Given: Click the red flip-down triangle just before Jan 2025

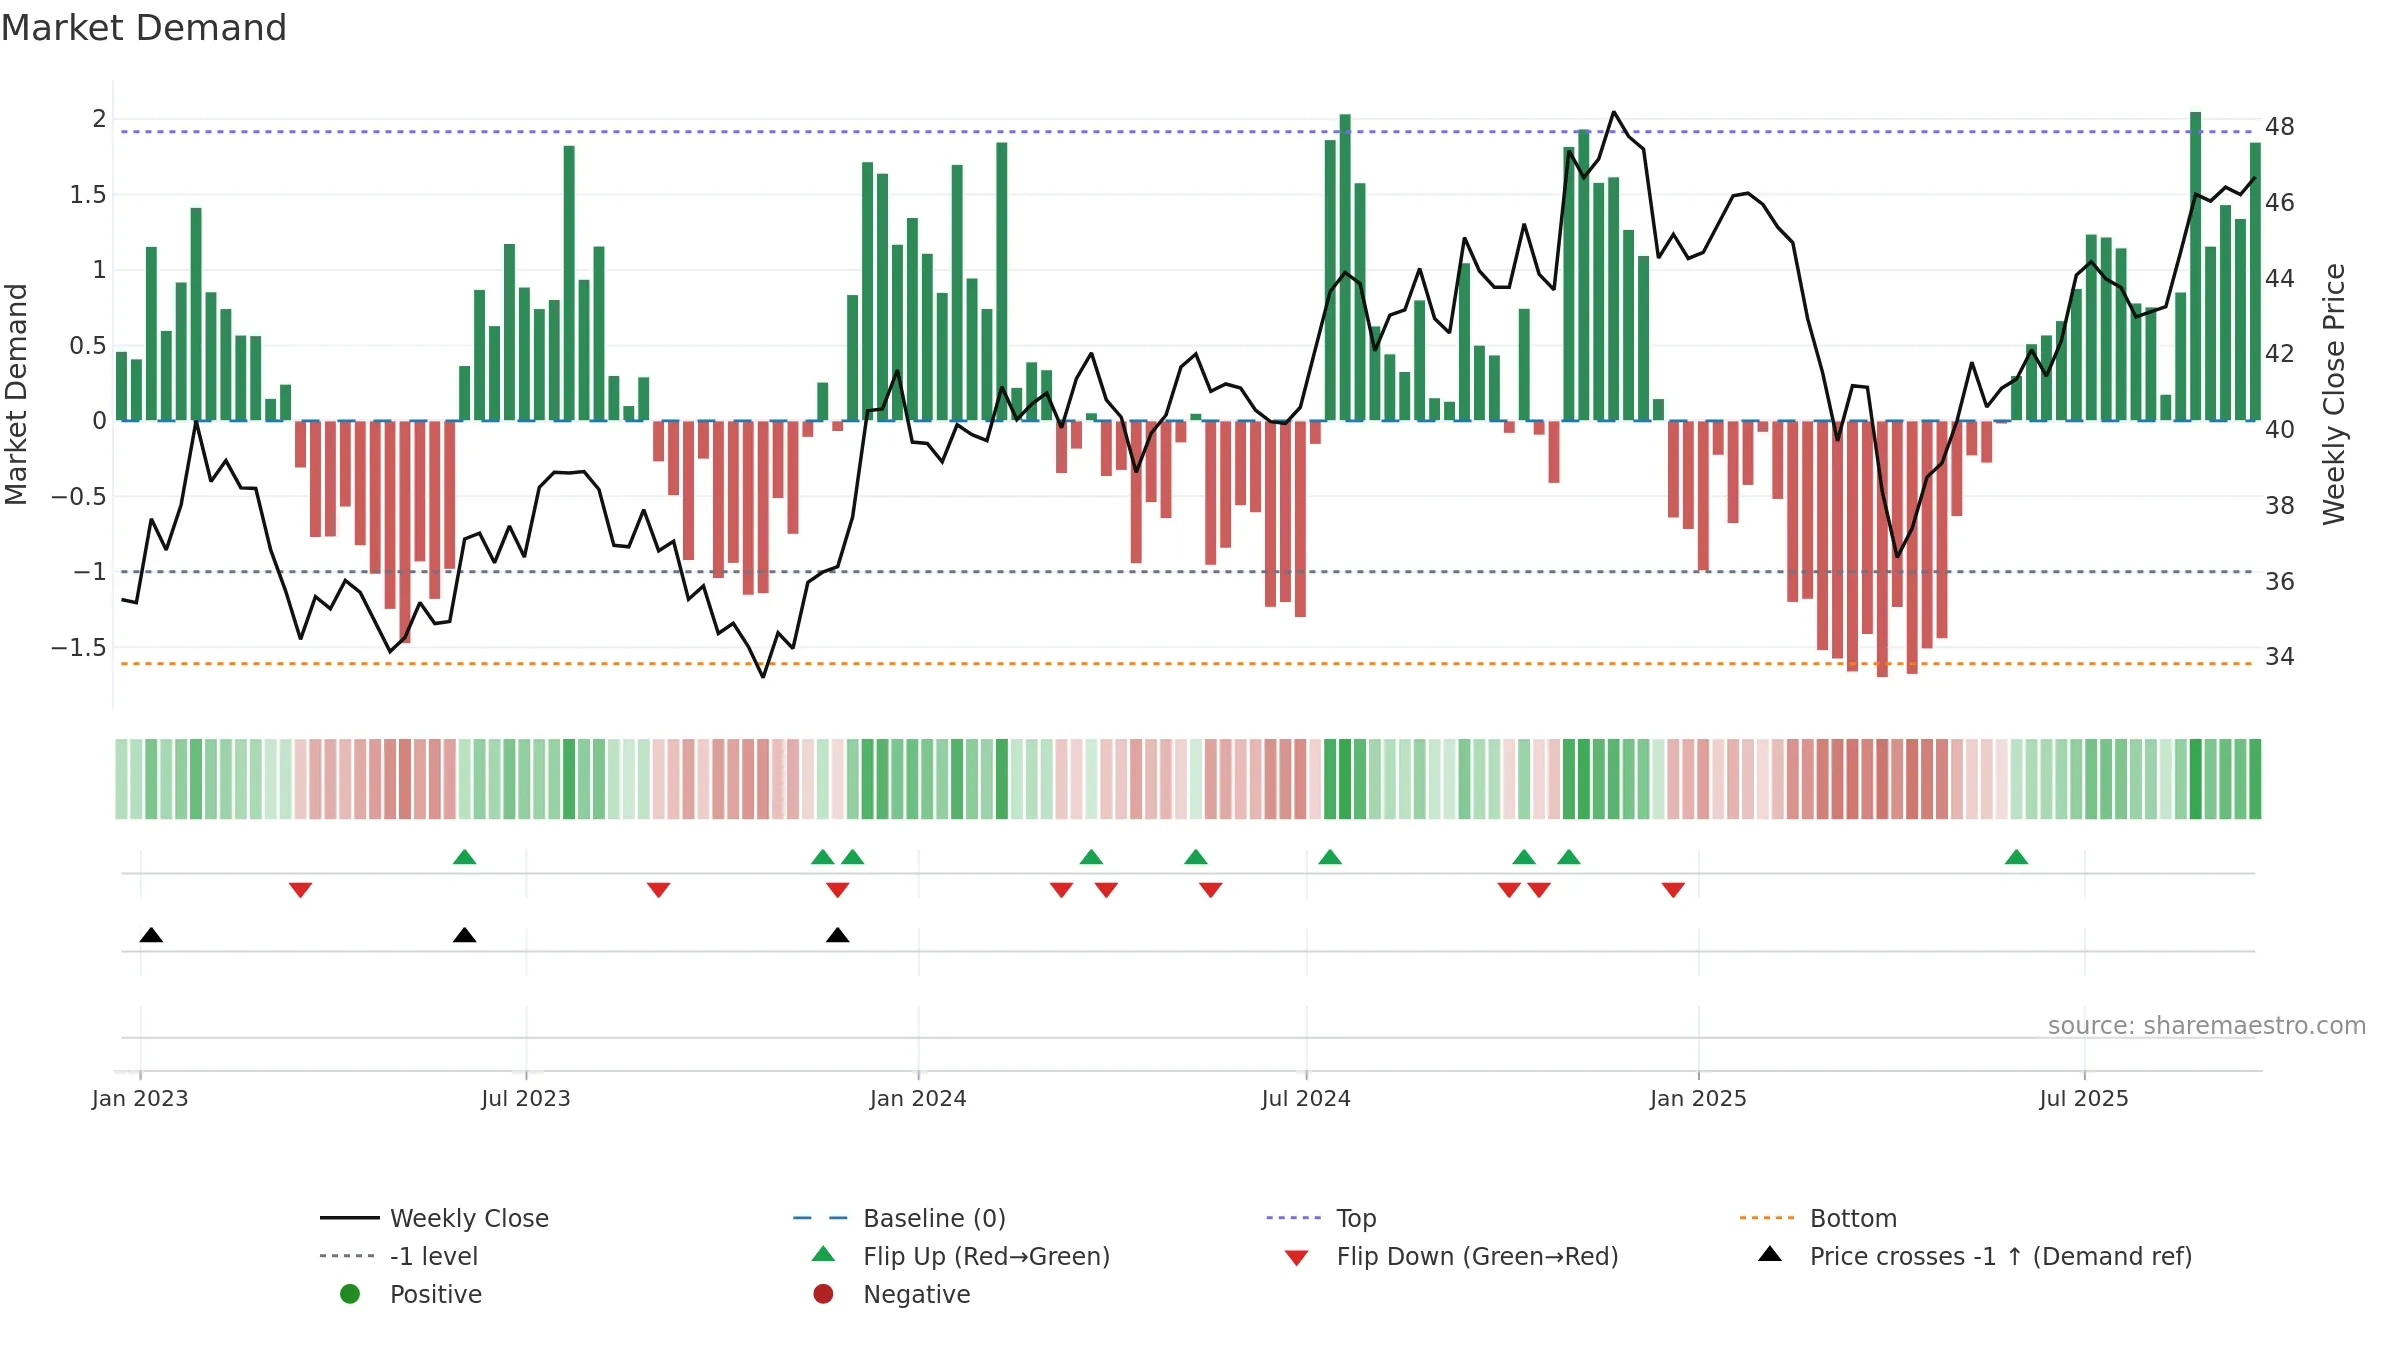Looking at the screenshot, I should 1673,890.
